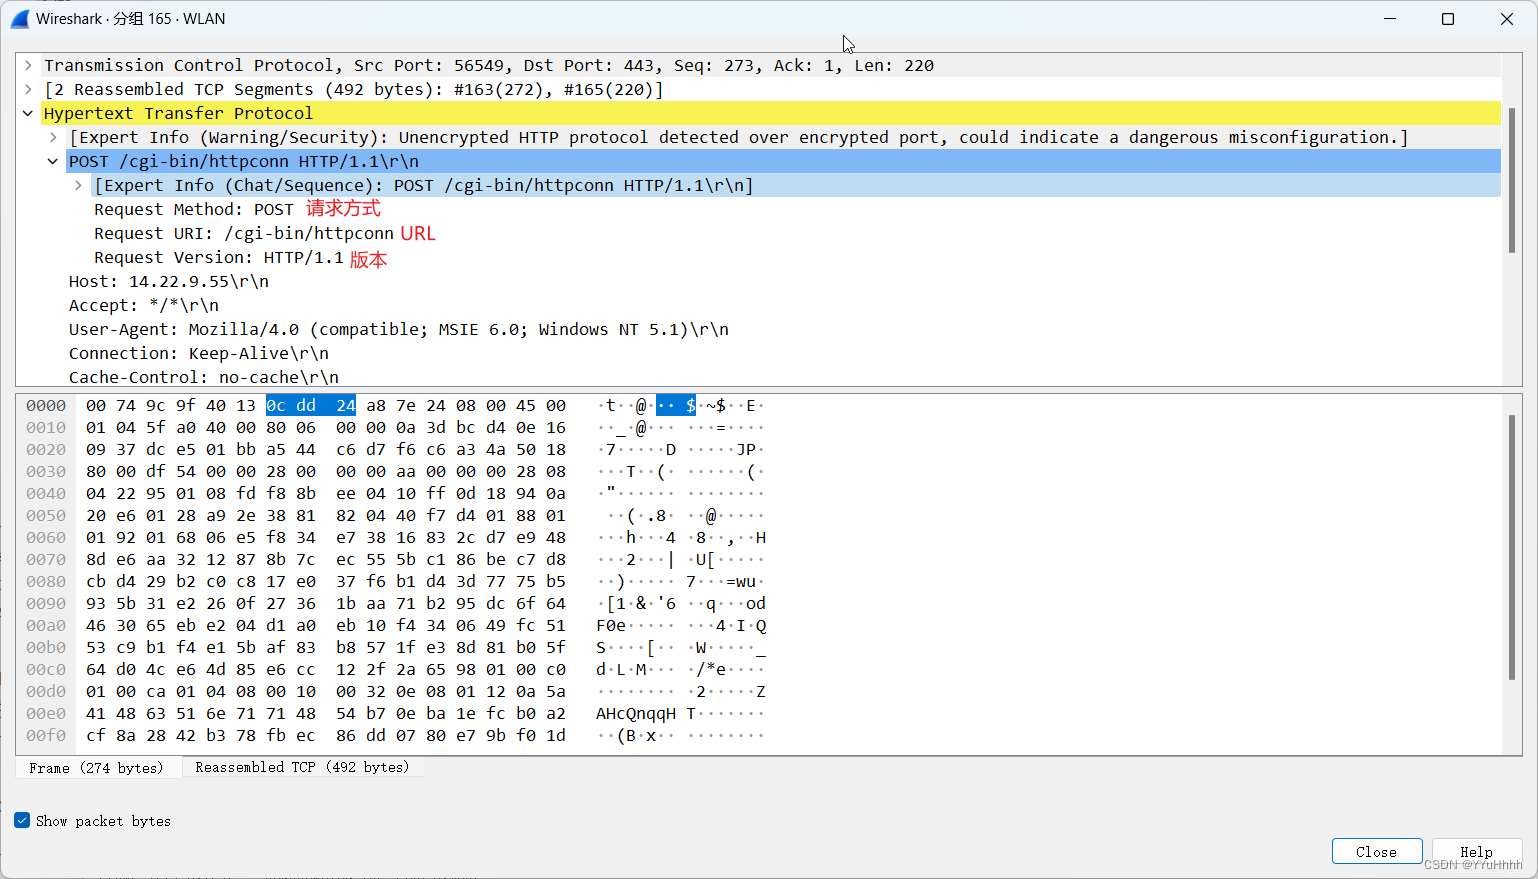Screen dimensions: 1538x879
Task: Collapse the Hypertext Transfer Protocol section
Action: [28, 113]
